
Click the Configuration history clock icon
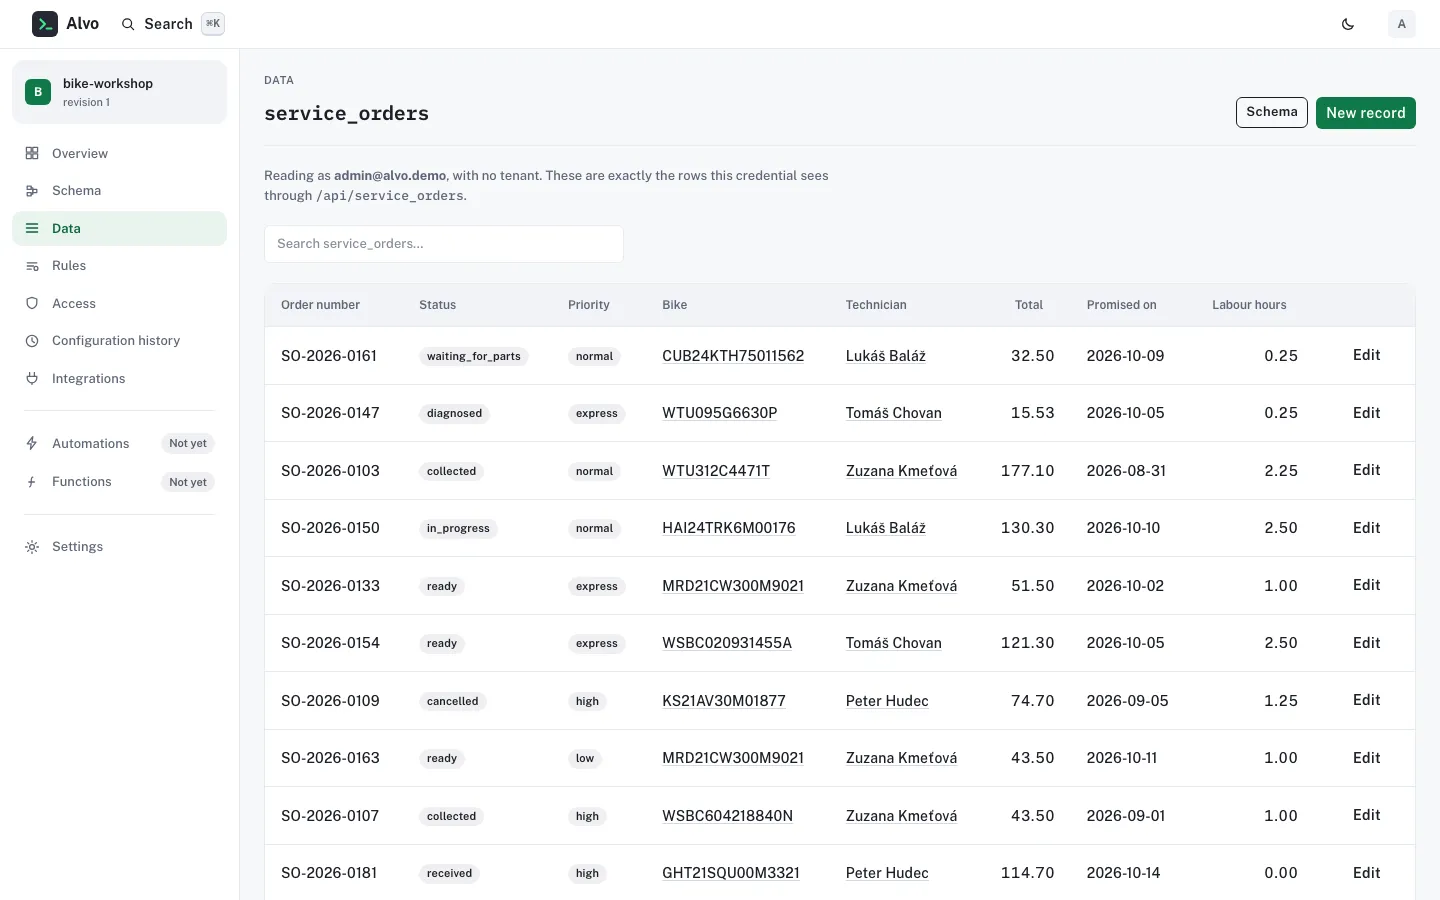click(x=32, y=341)
